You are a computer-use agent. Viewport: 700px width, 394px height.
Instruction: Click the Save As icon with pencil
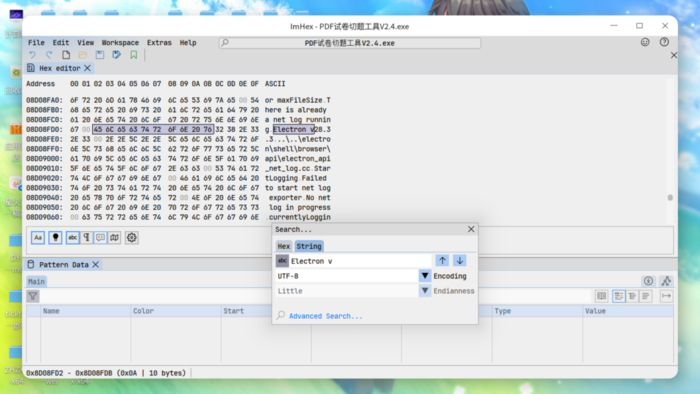[117, 55]
